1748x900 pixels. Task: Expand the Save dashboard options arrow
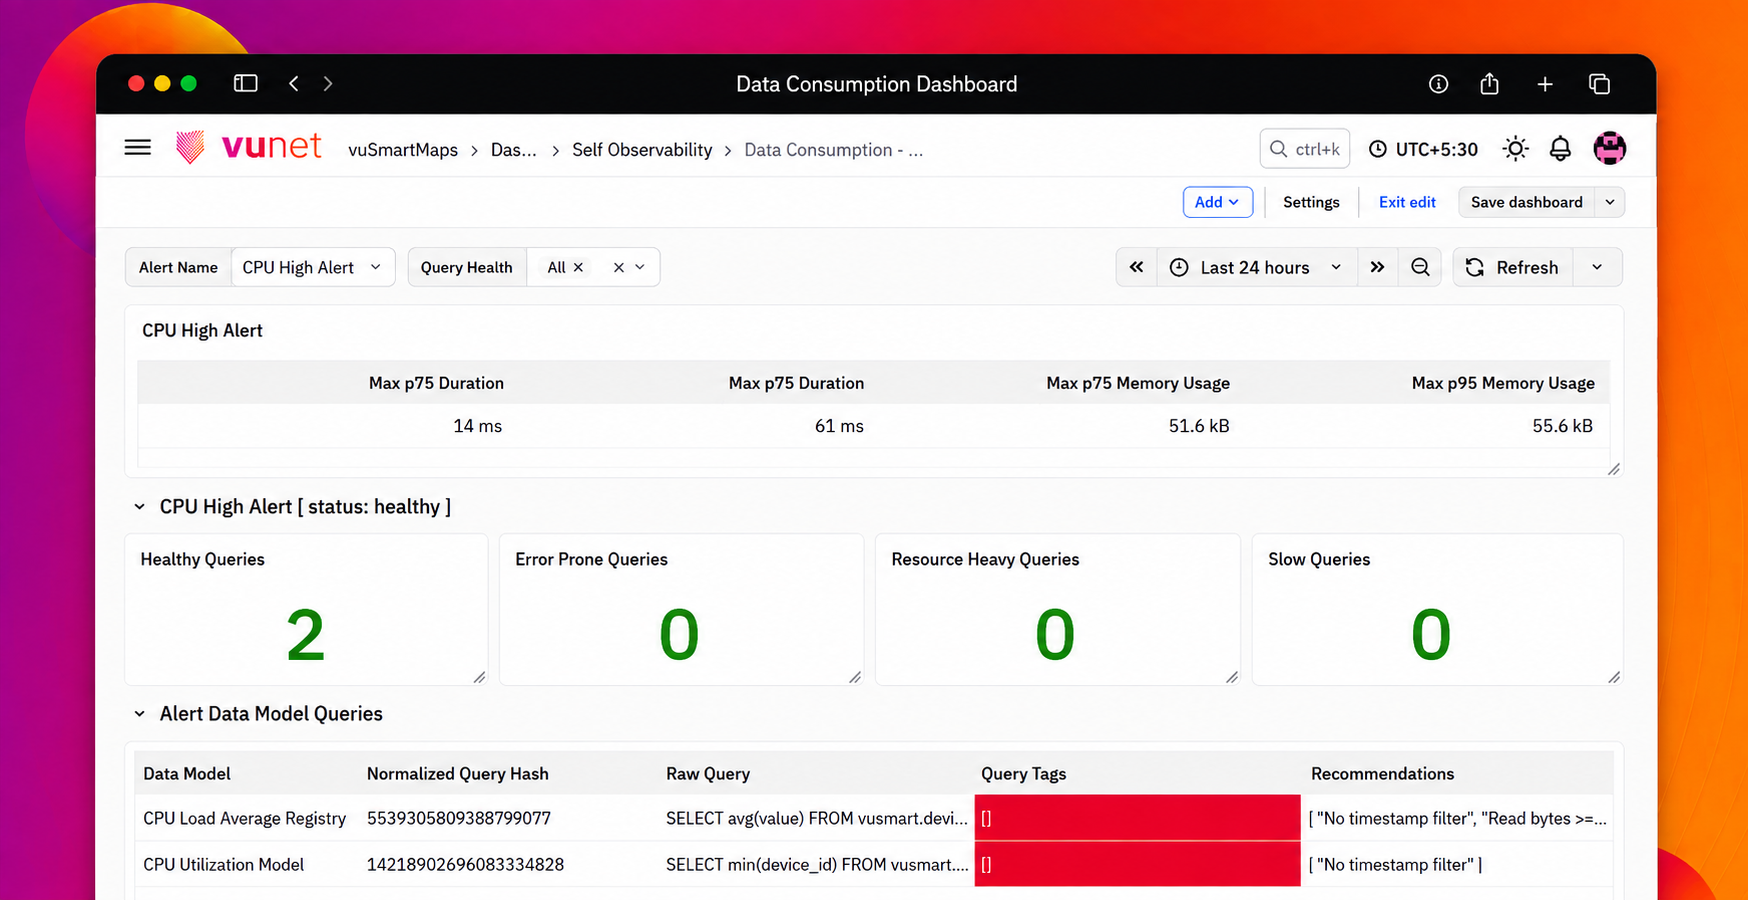point(1610,202)
